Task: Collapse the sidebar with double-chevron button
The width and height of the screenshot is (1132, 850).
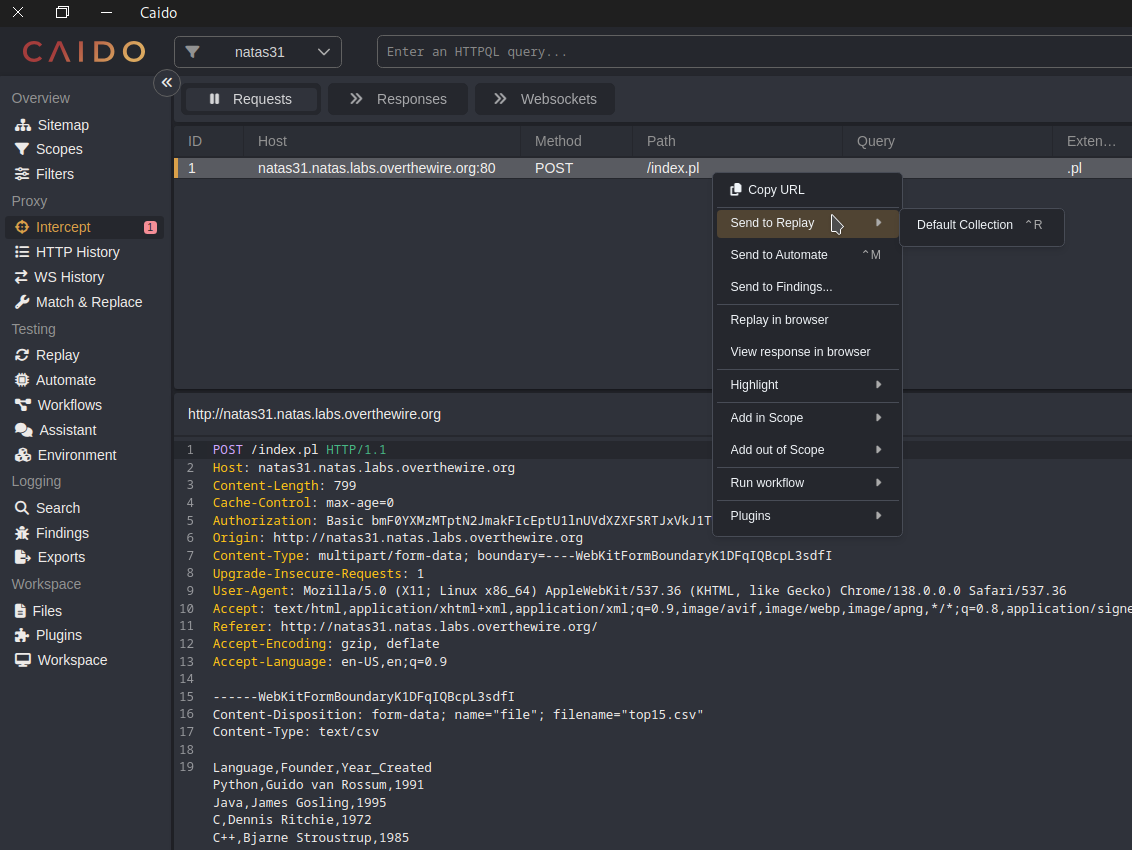Action: (167, 83)
